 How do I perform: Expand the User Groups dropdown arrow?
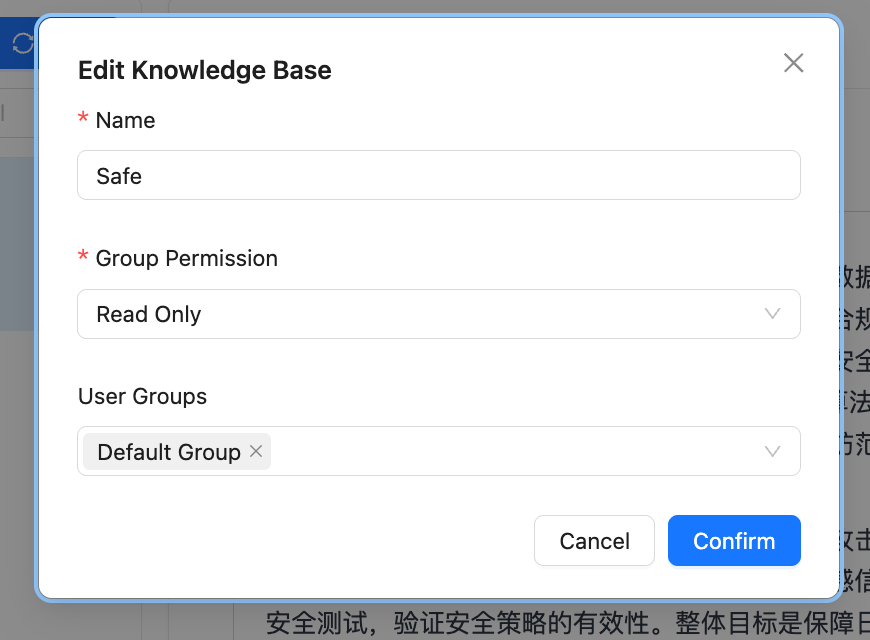point(772,451)
